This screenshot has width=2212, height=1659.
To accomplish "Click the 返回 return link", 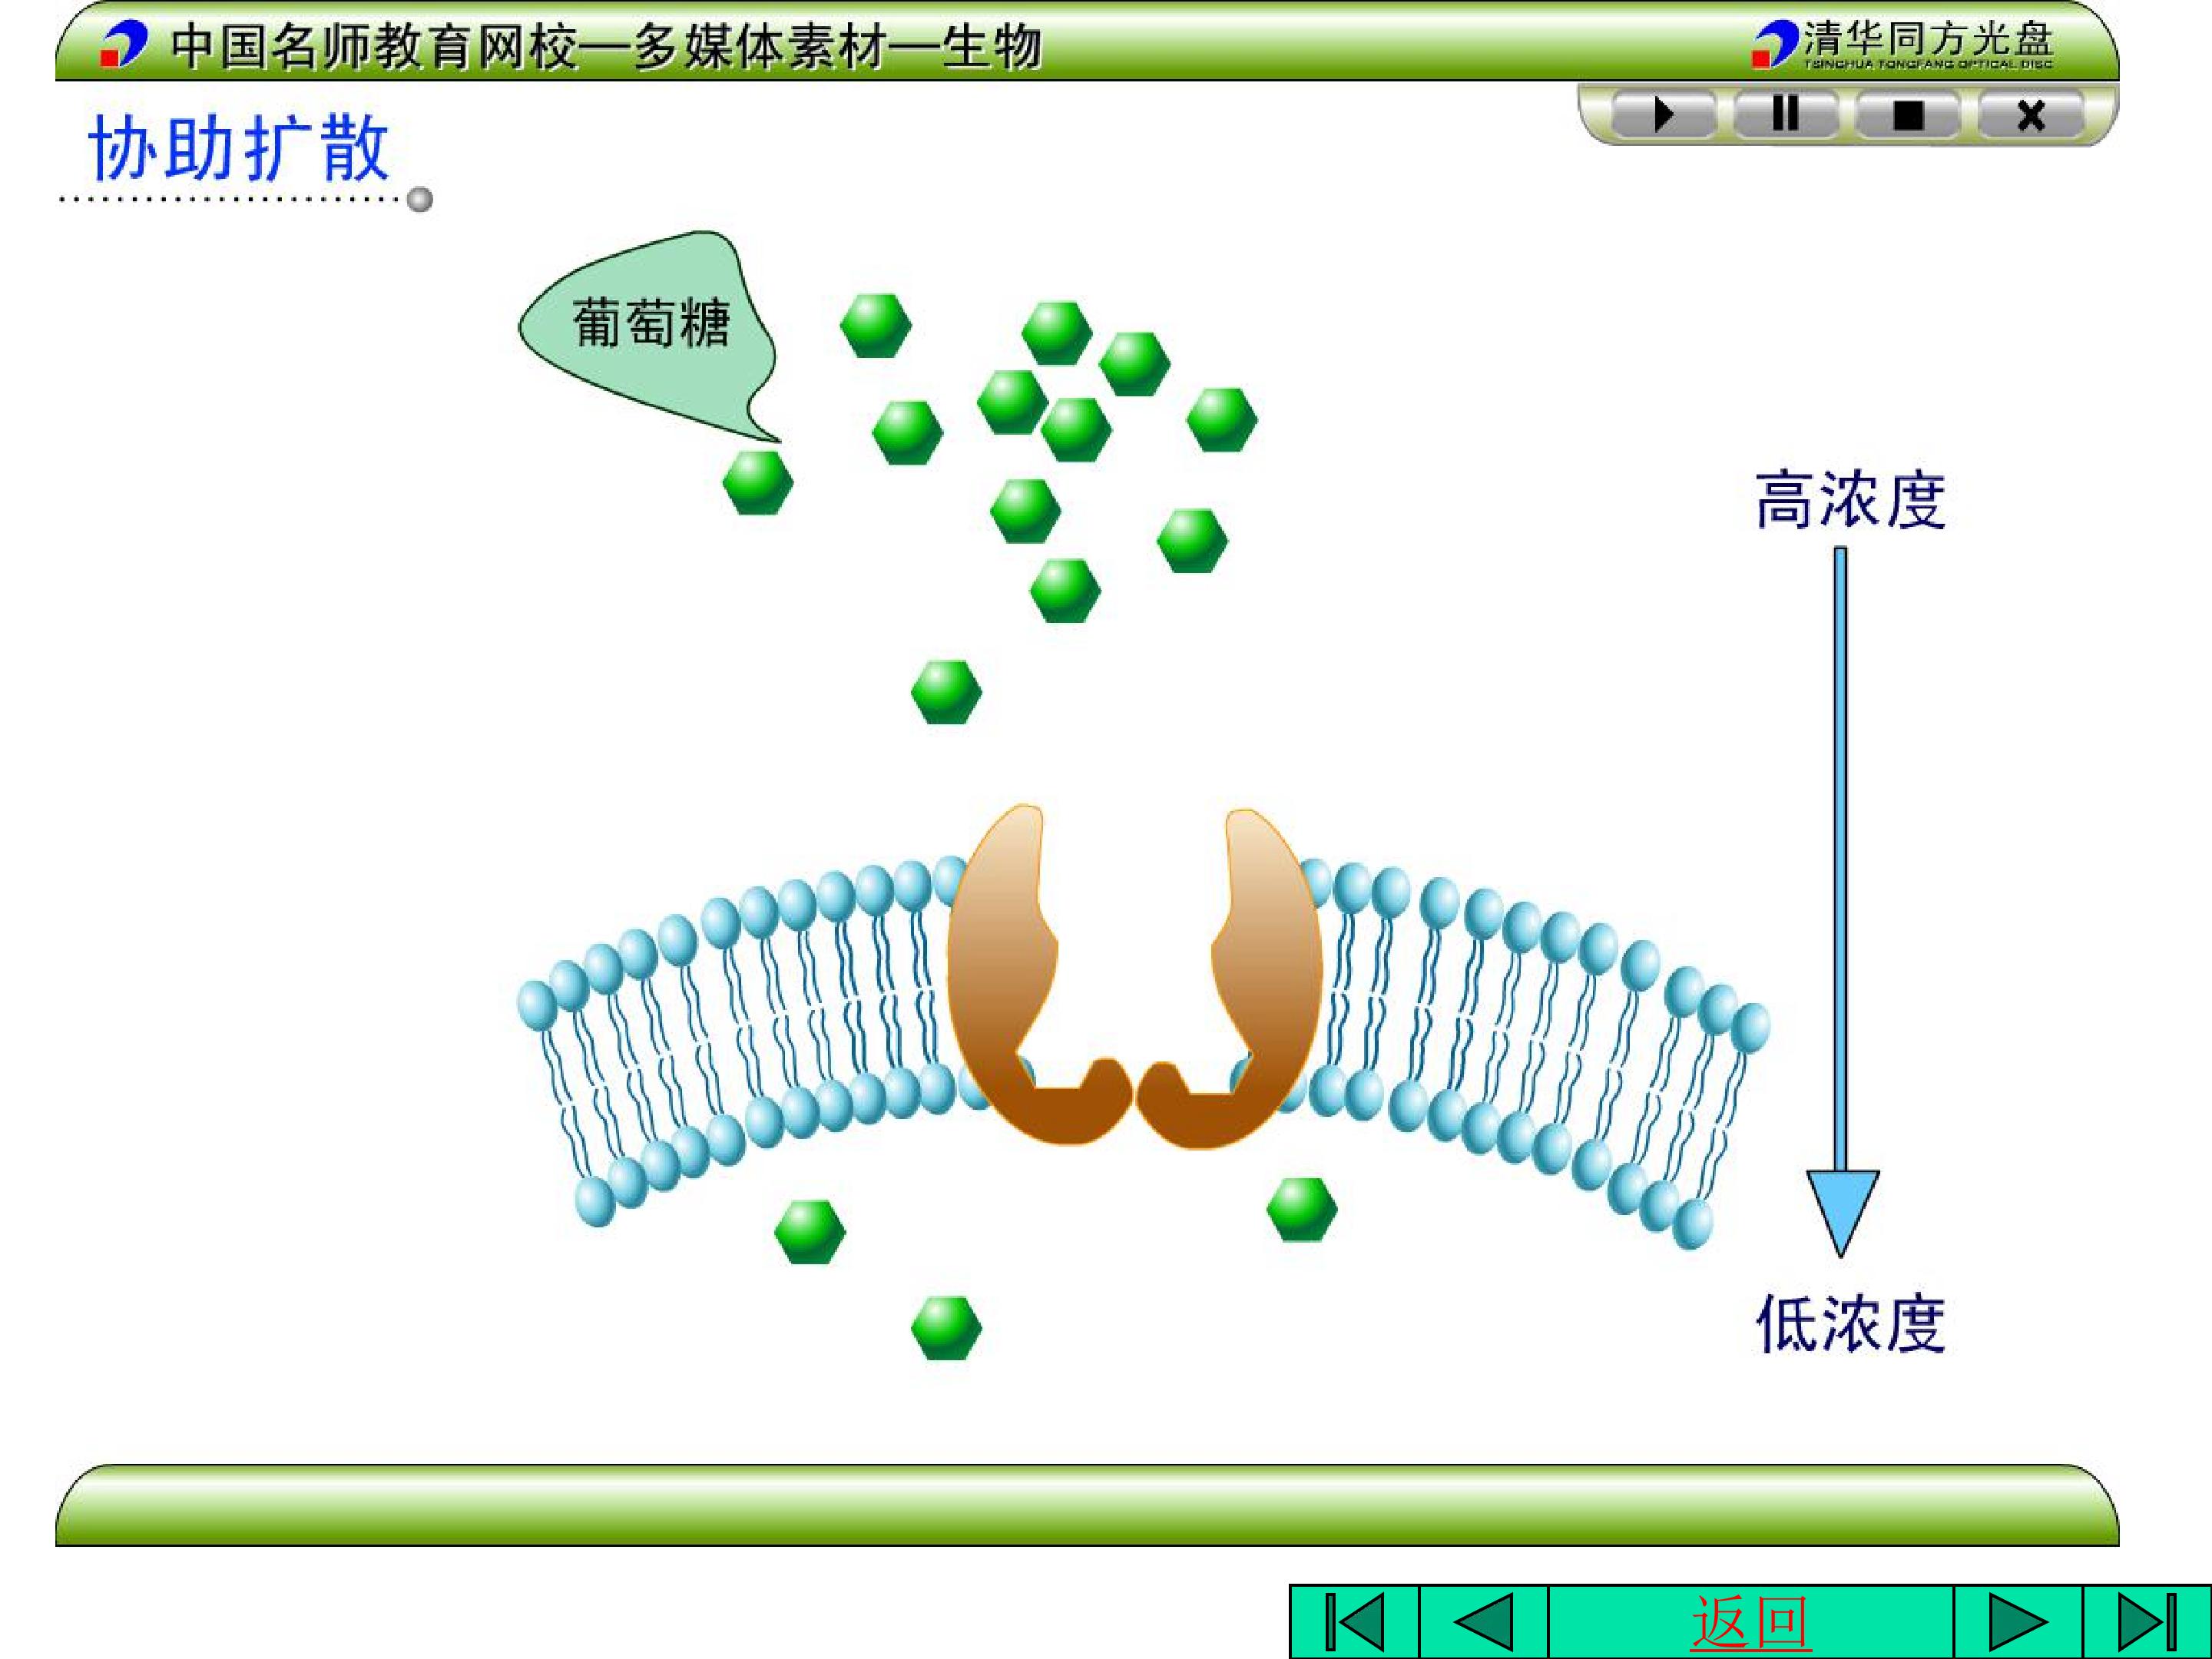I will (1751, 1622).
